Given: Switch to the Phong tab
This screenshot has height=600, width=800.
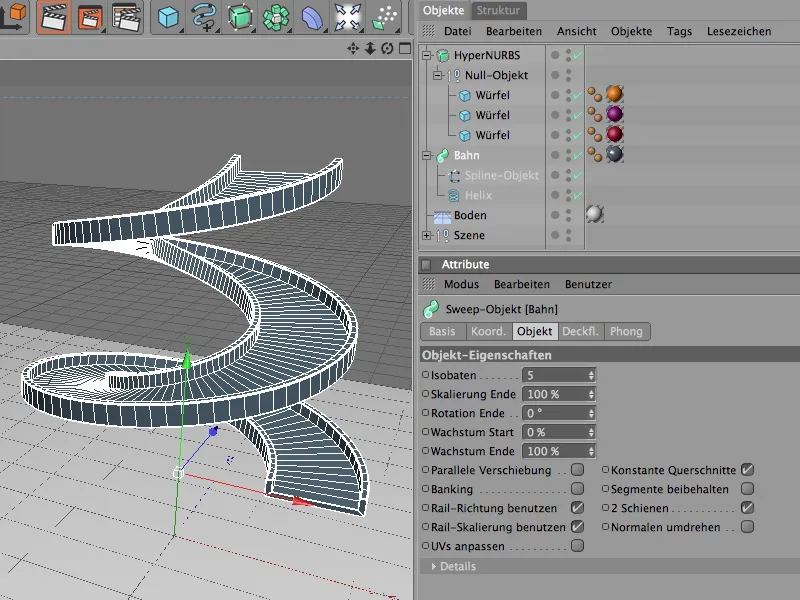Looking at the screenshot, I should (626, 332).
